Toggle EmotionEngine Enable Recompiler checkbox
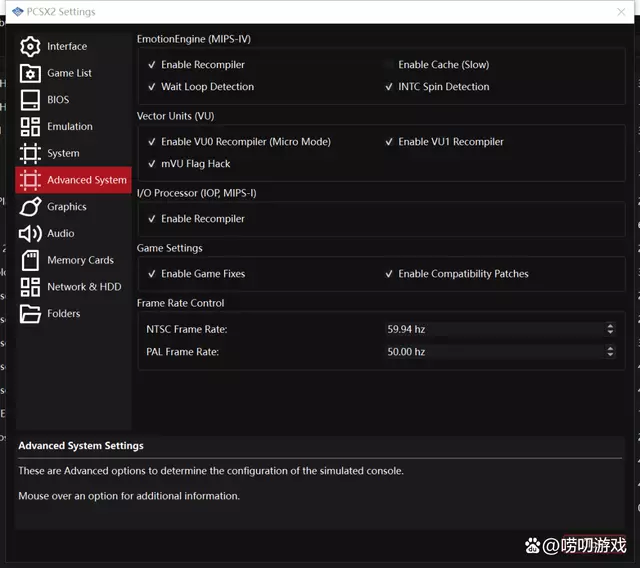 152,65
